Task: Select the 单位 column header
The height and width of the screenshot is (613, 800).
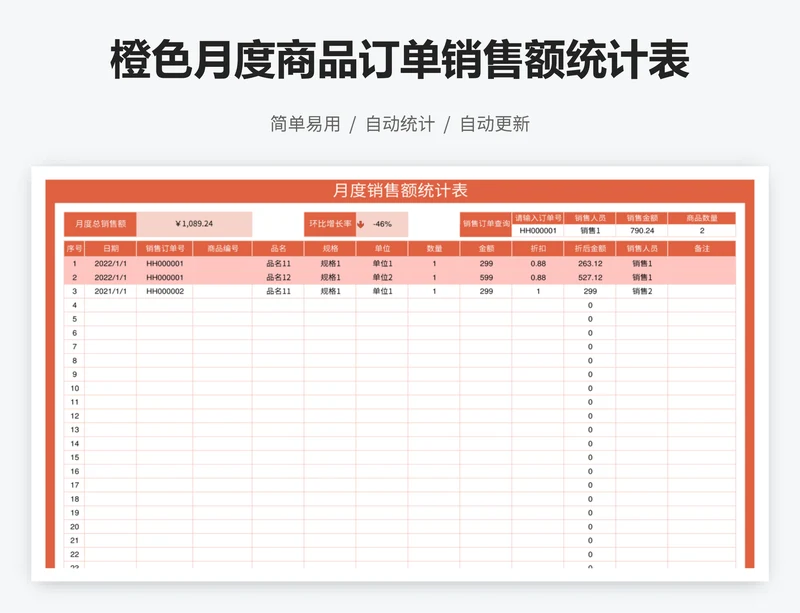Action: 382,249
